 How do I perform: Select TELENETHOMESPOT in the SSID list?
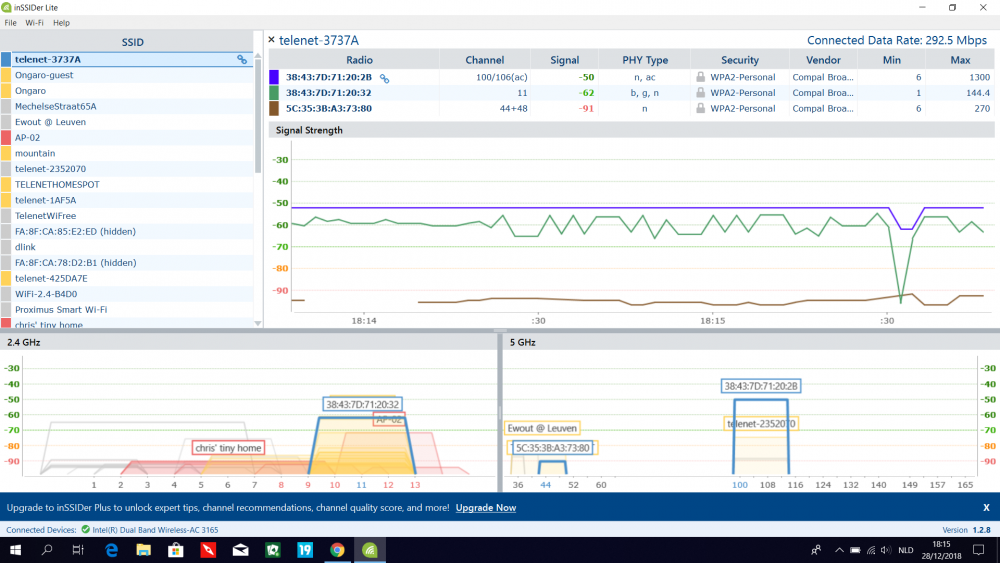[57, 185]
